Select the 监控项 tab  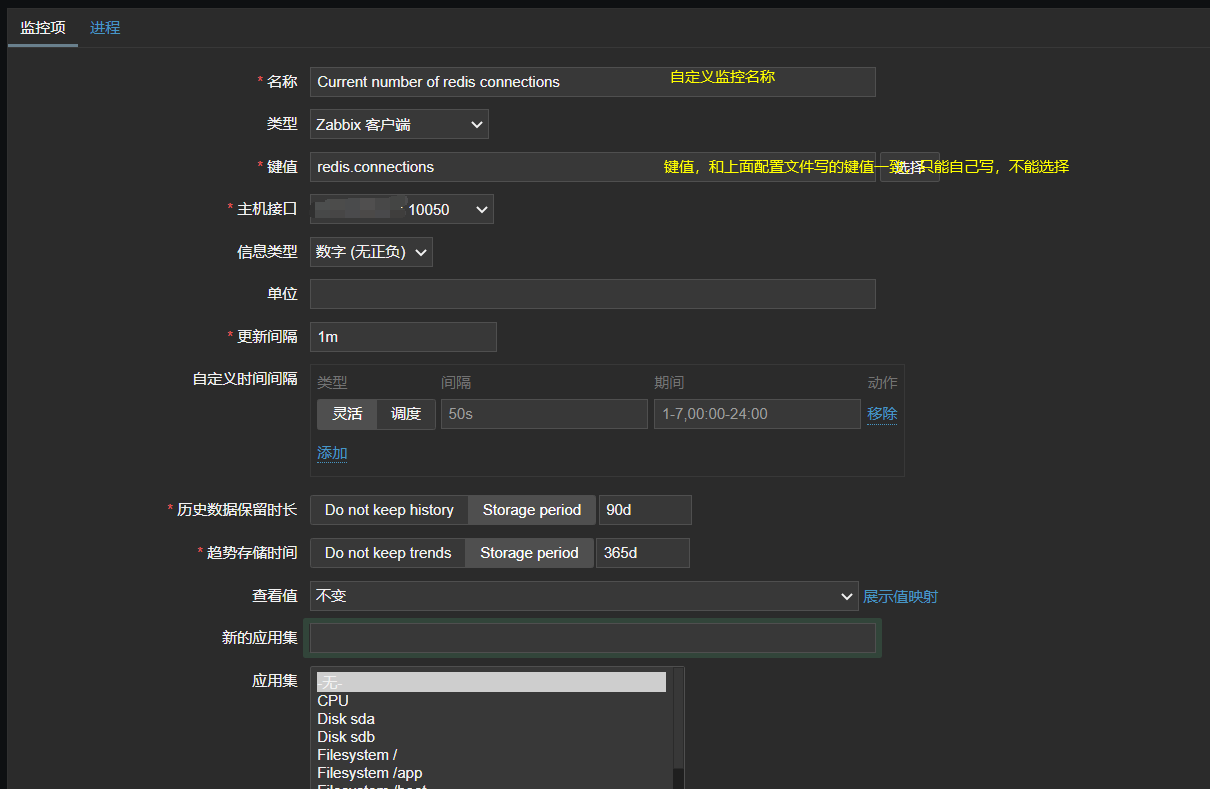[43, 28]
